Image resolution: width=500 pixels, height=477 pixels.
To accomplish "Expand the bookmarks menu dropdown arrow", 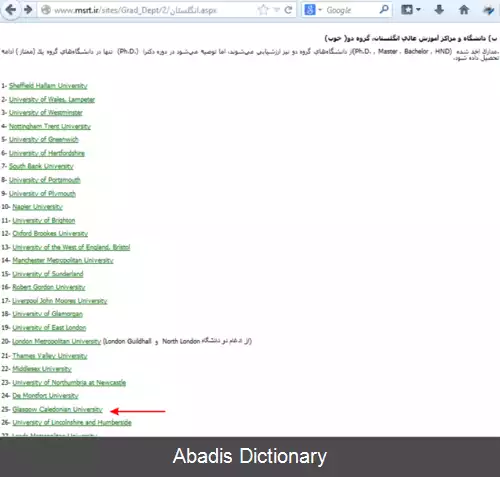I will click(x=419, y=10).
